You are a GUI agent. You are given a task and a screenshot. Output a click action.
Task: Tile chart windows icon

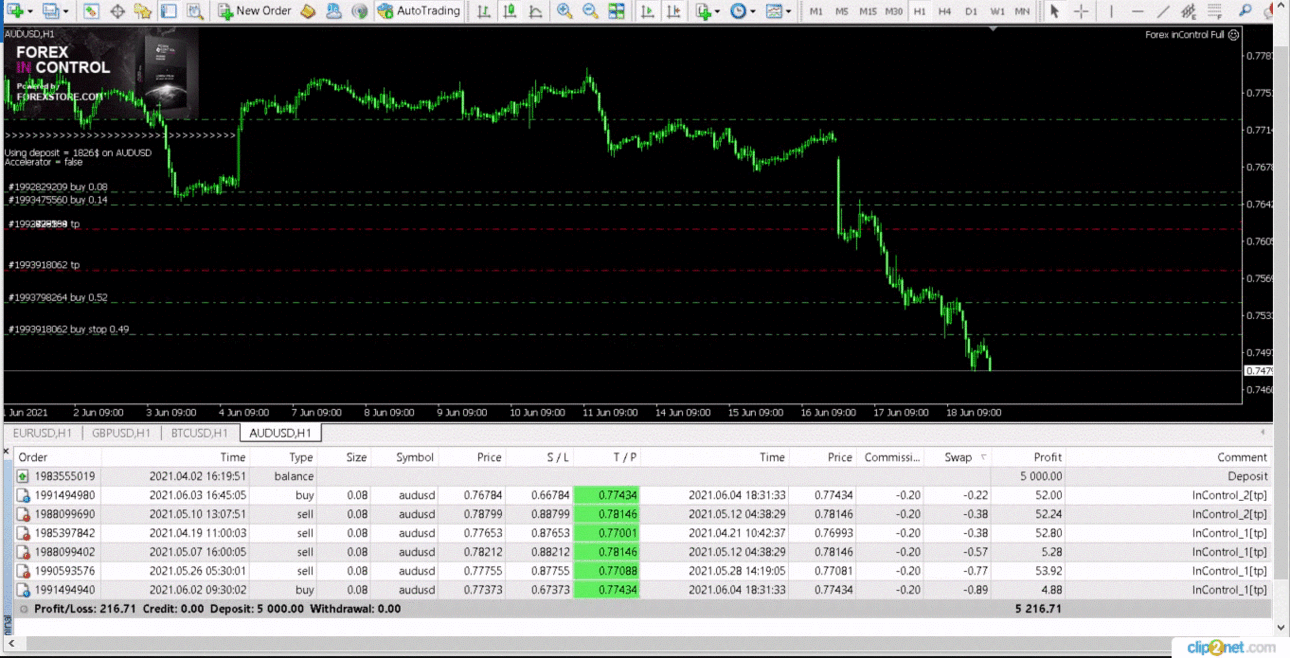[616, 11]
